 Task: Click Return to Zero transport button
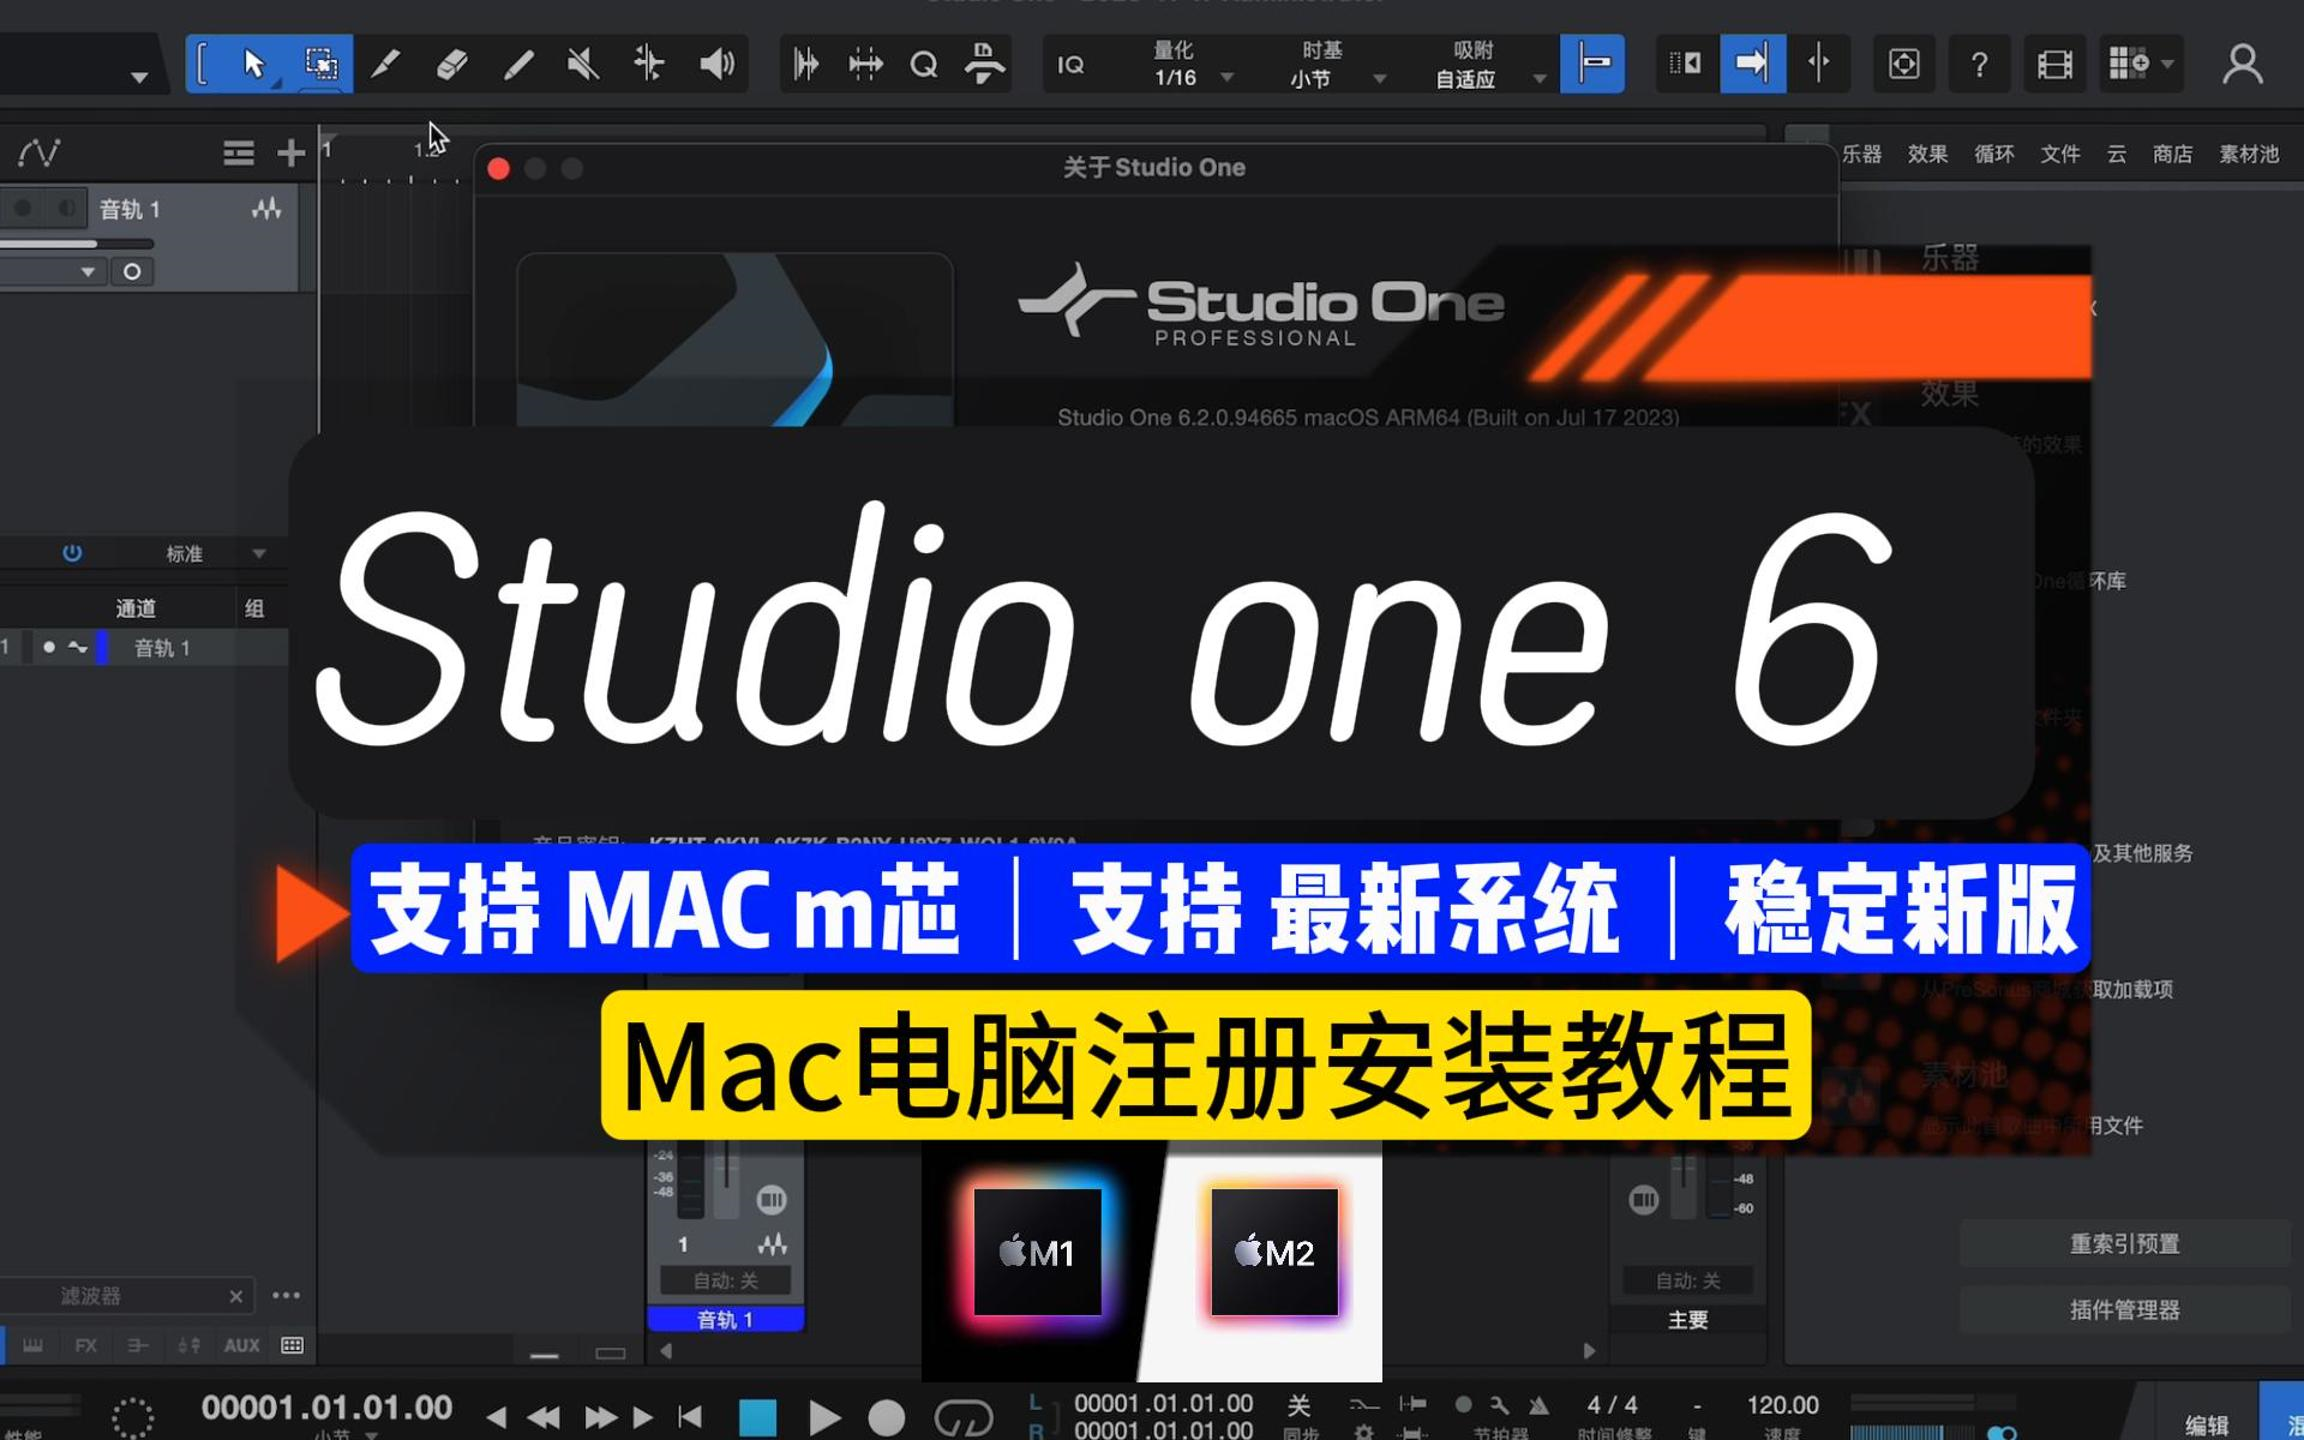[x=690, y=1417]
